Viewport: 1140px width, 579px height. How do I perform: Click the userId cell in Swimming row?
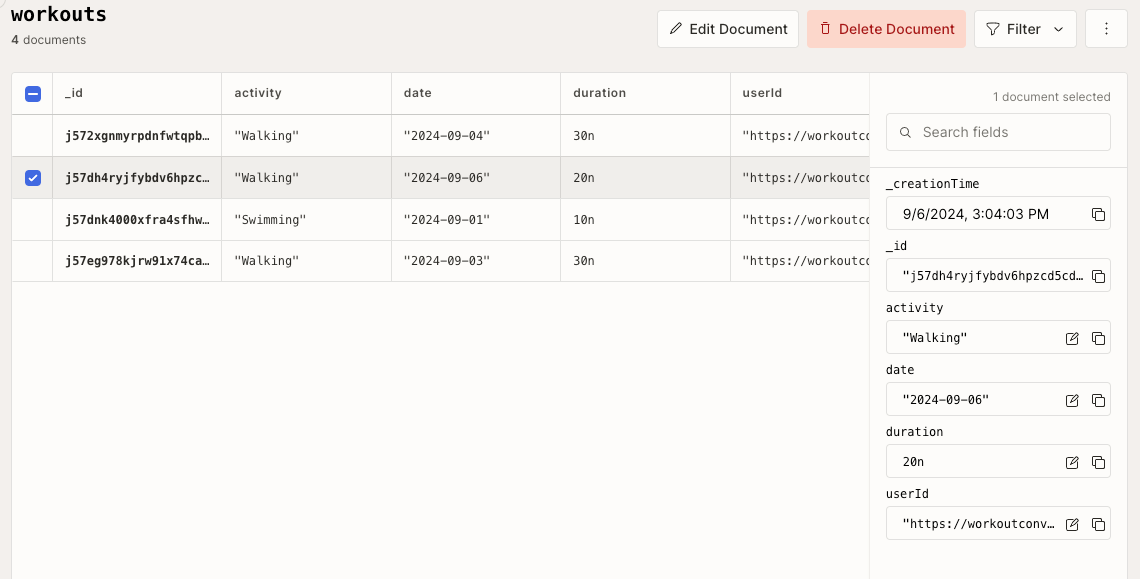[800, 220]
